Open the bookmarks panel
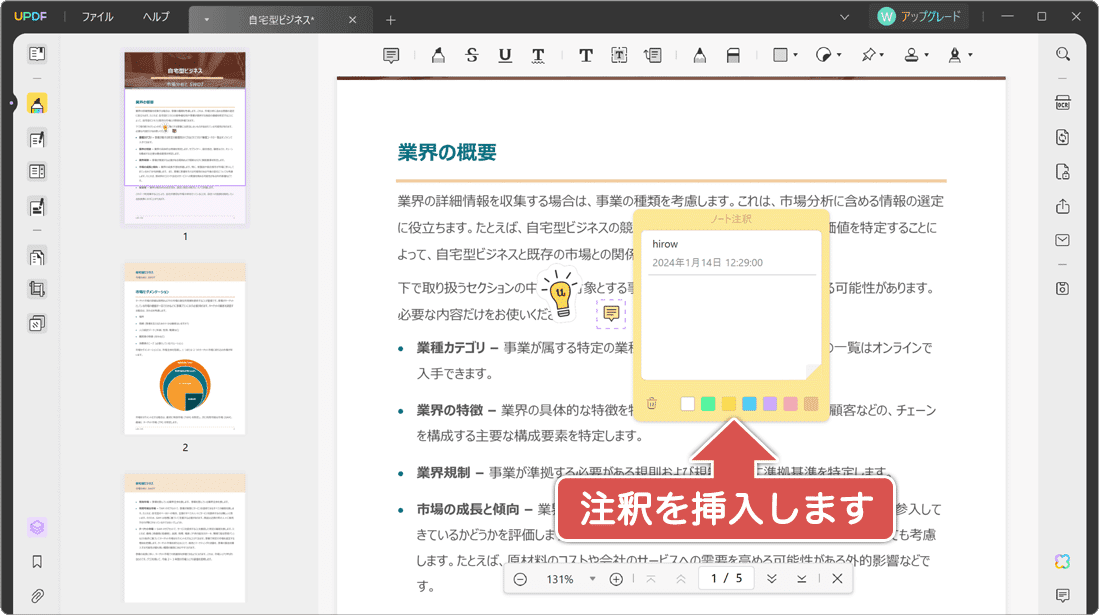1100x616 pixels. pyautogui.click(x=37, y=562)
